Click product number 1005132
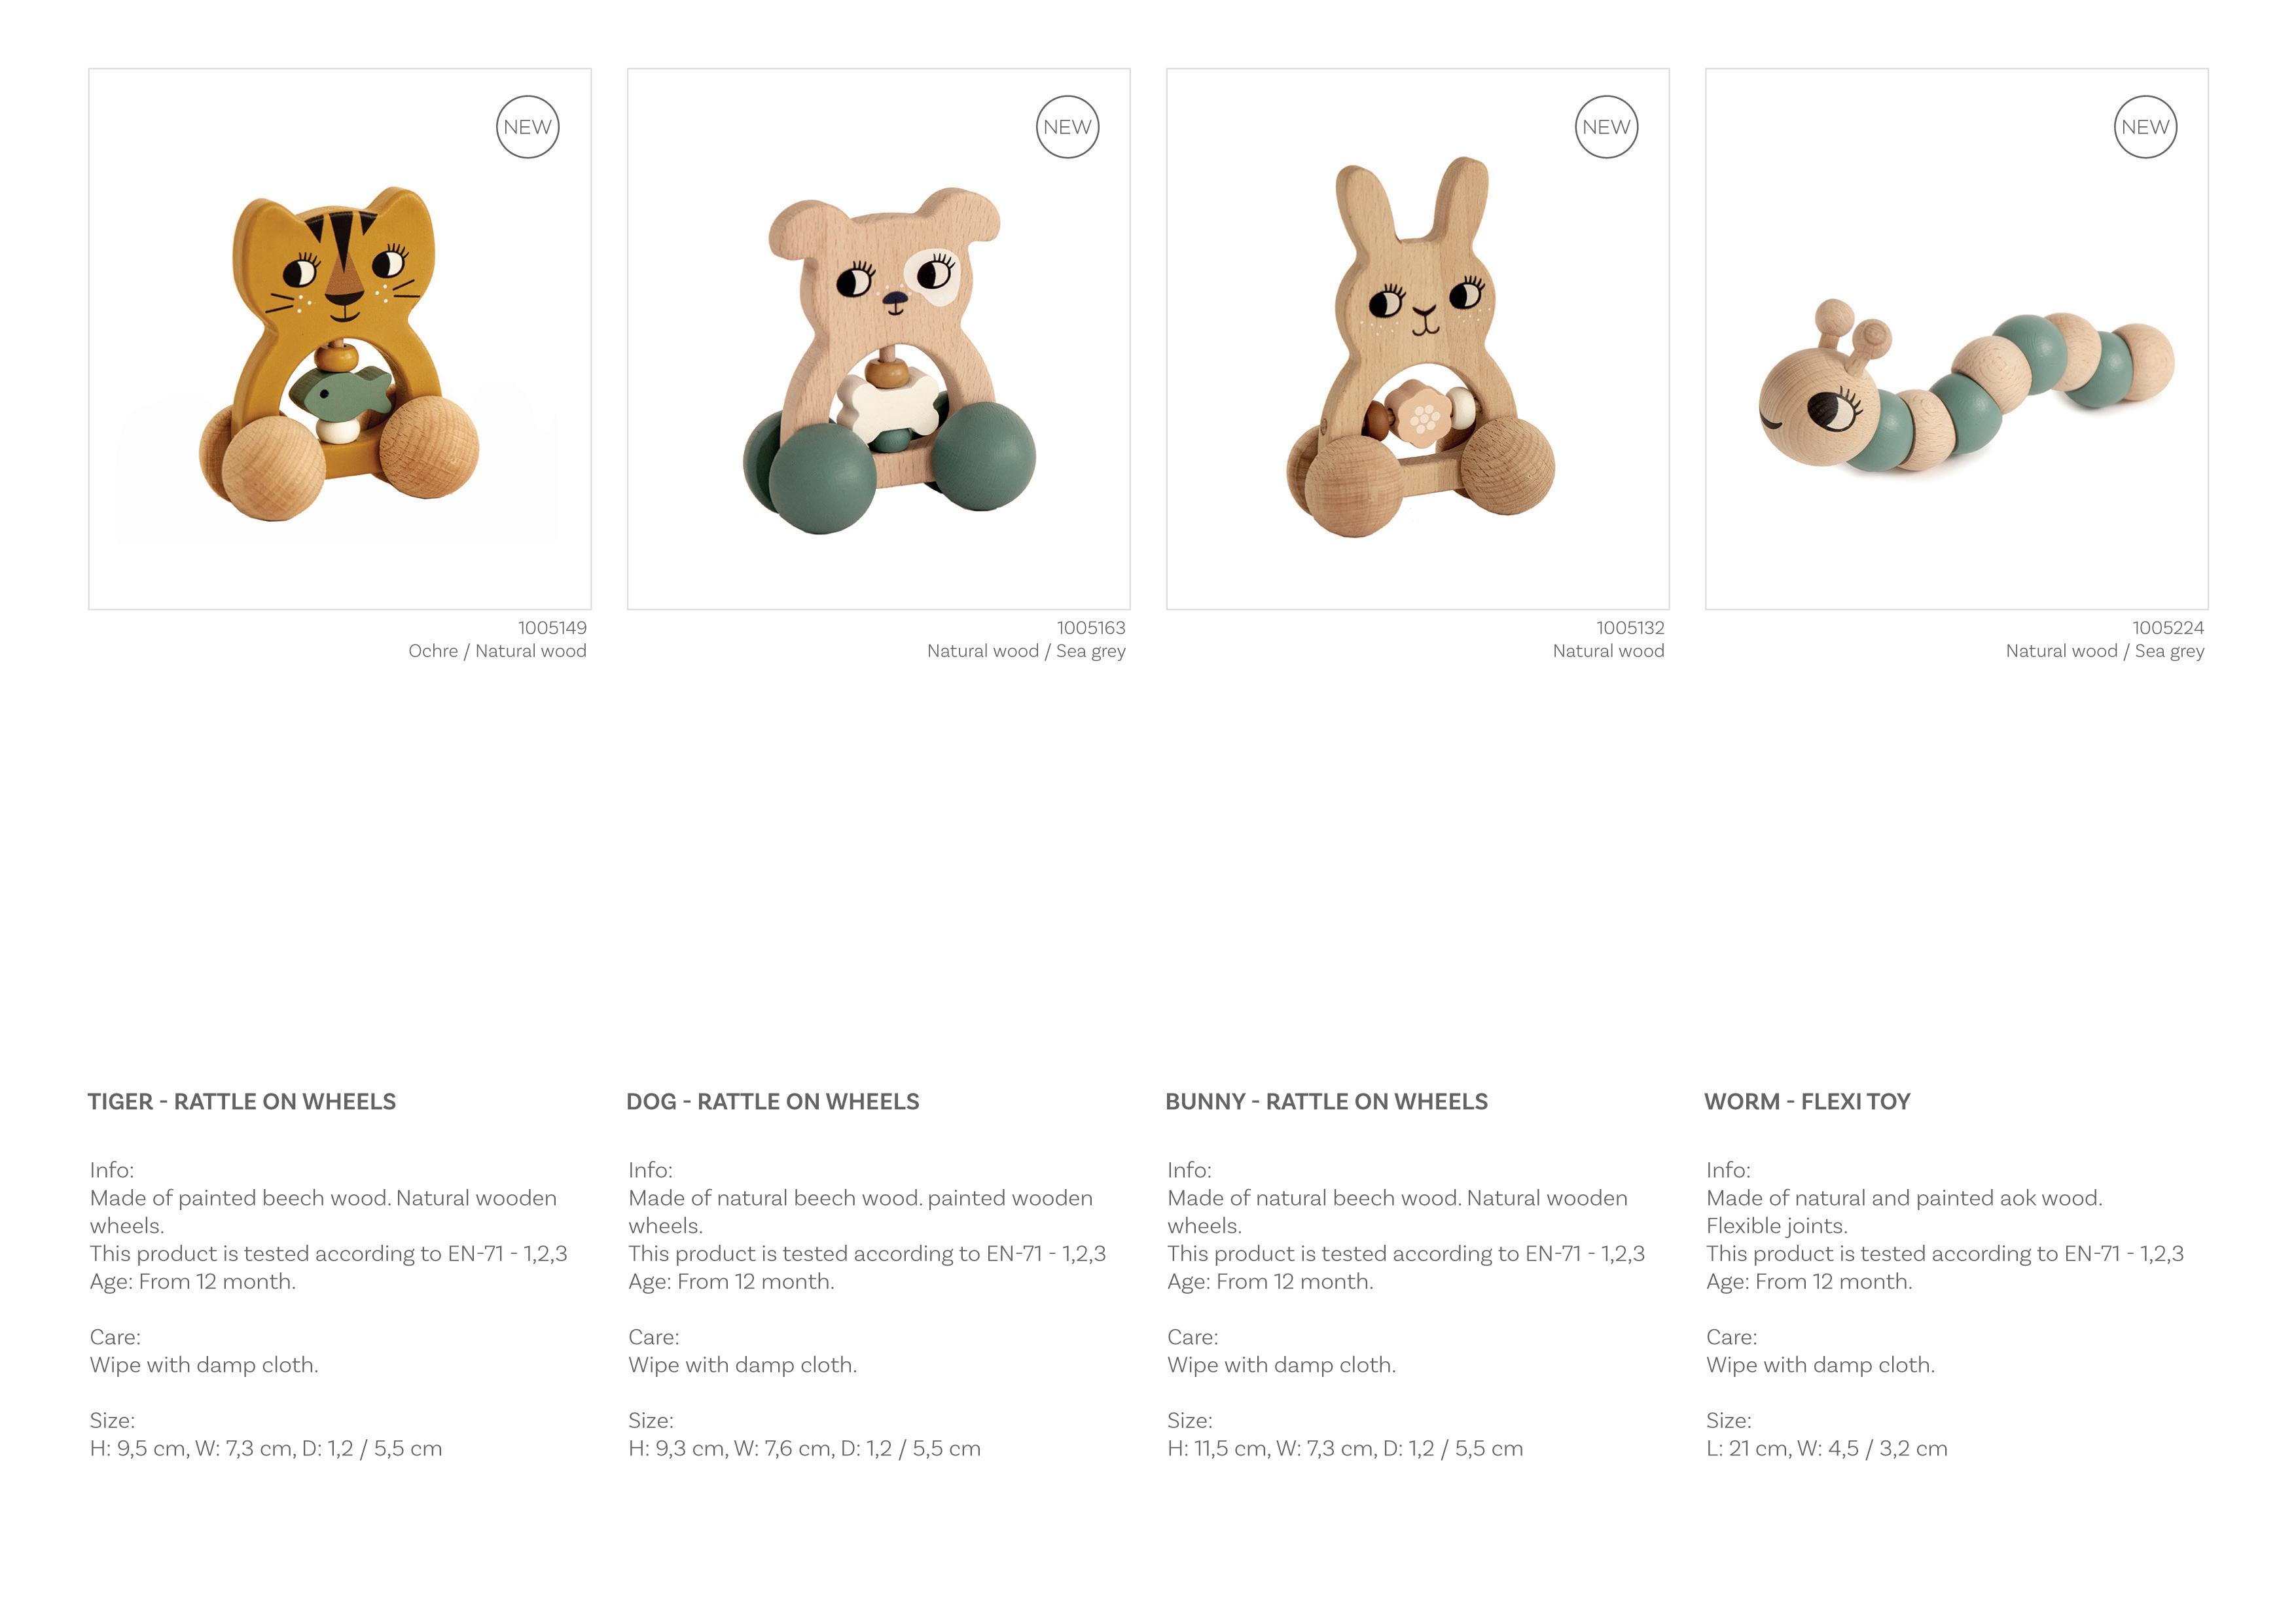The image size is (2296, 1623). tap(1630, 628)
